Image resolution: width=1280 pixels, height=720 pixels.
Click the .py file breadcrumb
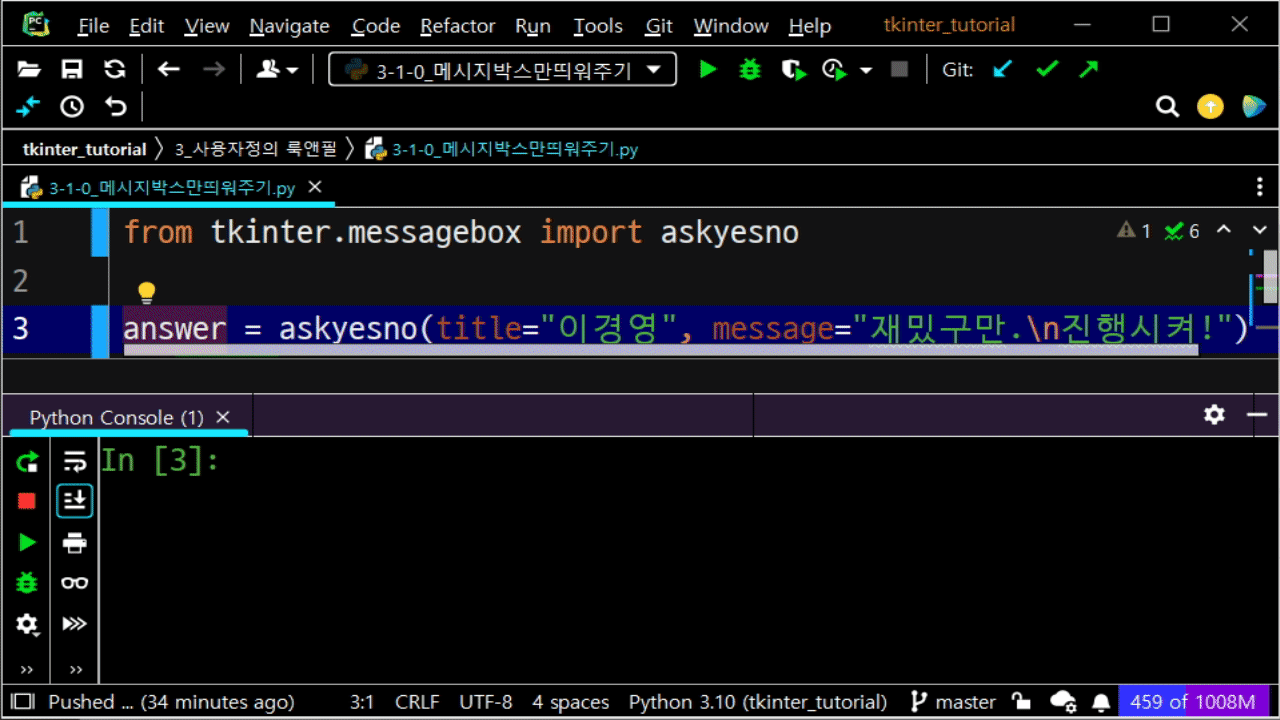[x=502, y=149]
